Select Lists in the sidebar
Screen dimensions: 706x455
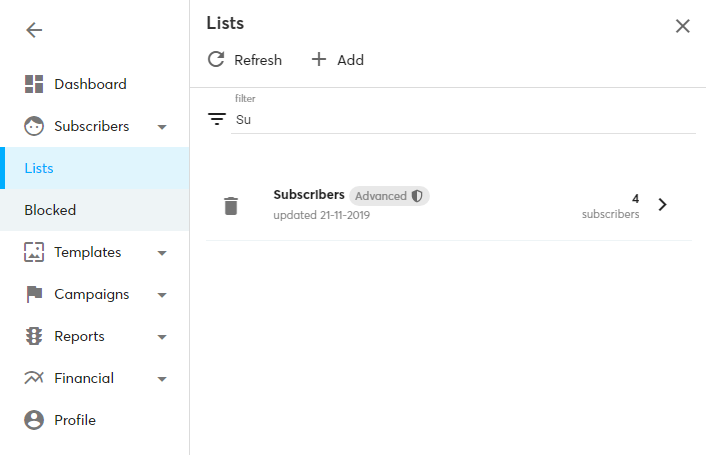39,168
